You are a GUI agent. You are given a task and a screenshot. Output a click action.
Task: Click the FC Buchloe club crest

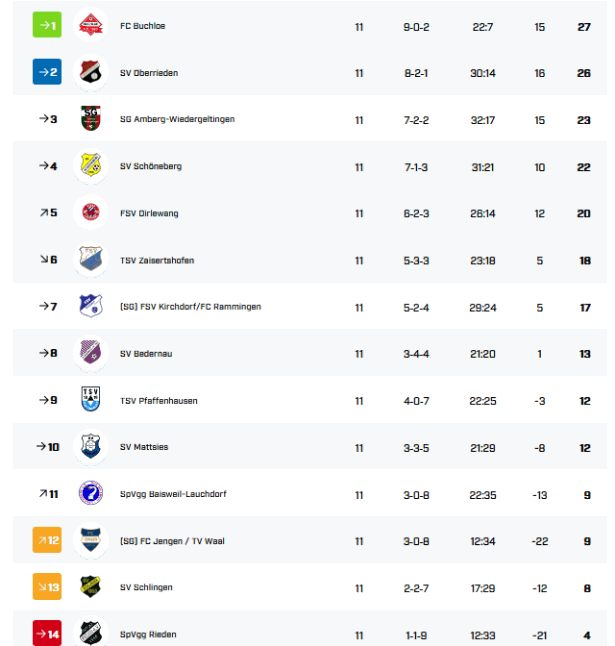click(91, 26)
